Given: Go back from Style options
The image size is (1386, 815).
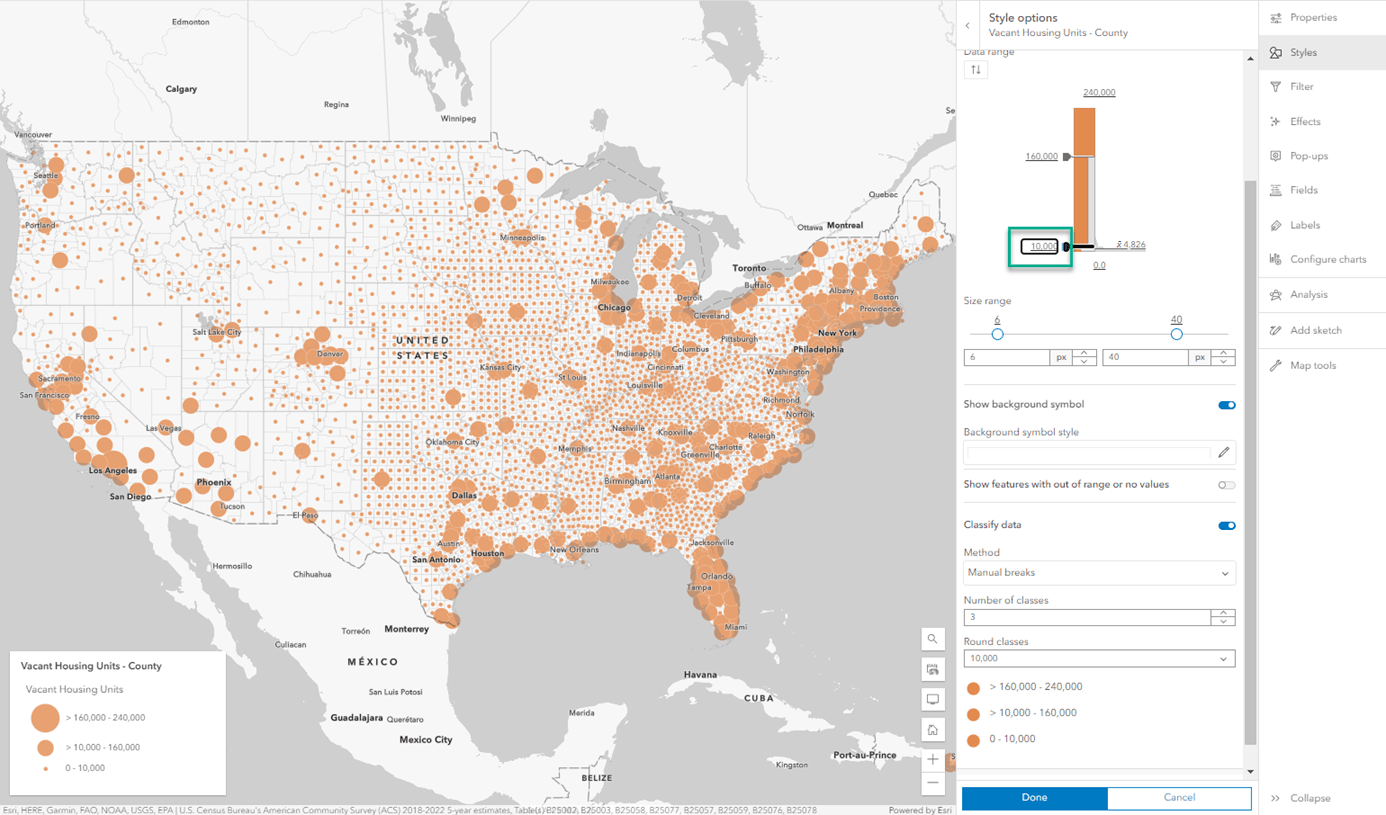Looking at the screenshot, I should point(968,26).
